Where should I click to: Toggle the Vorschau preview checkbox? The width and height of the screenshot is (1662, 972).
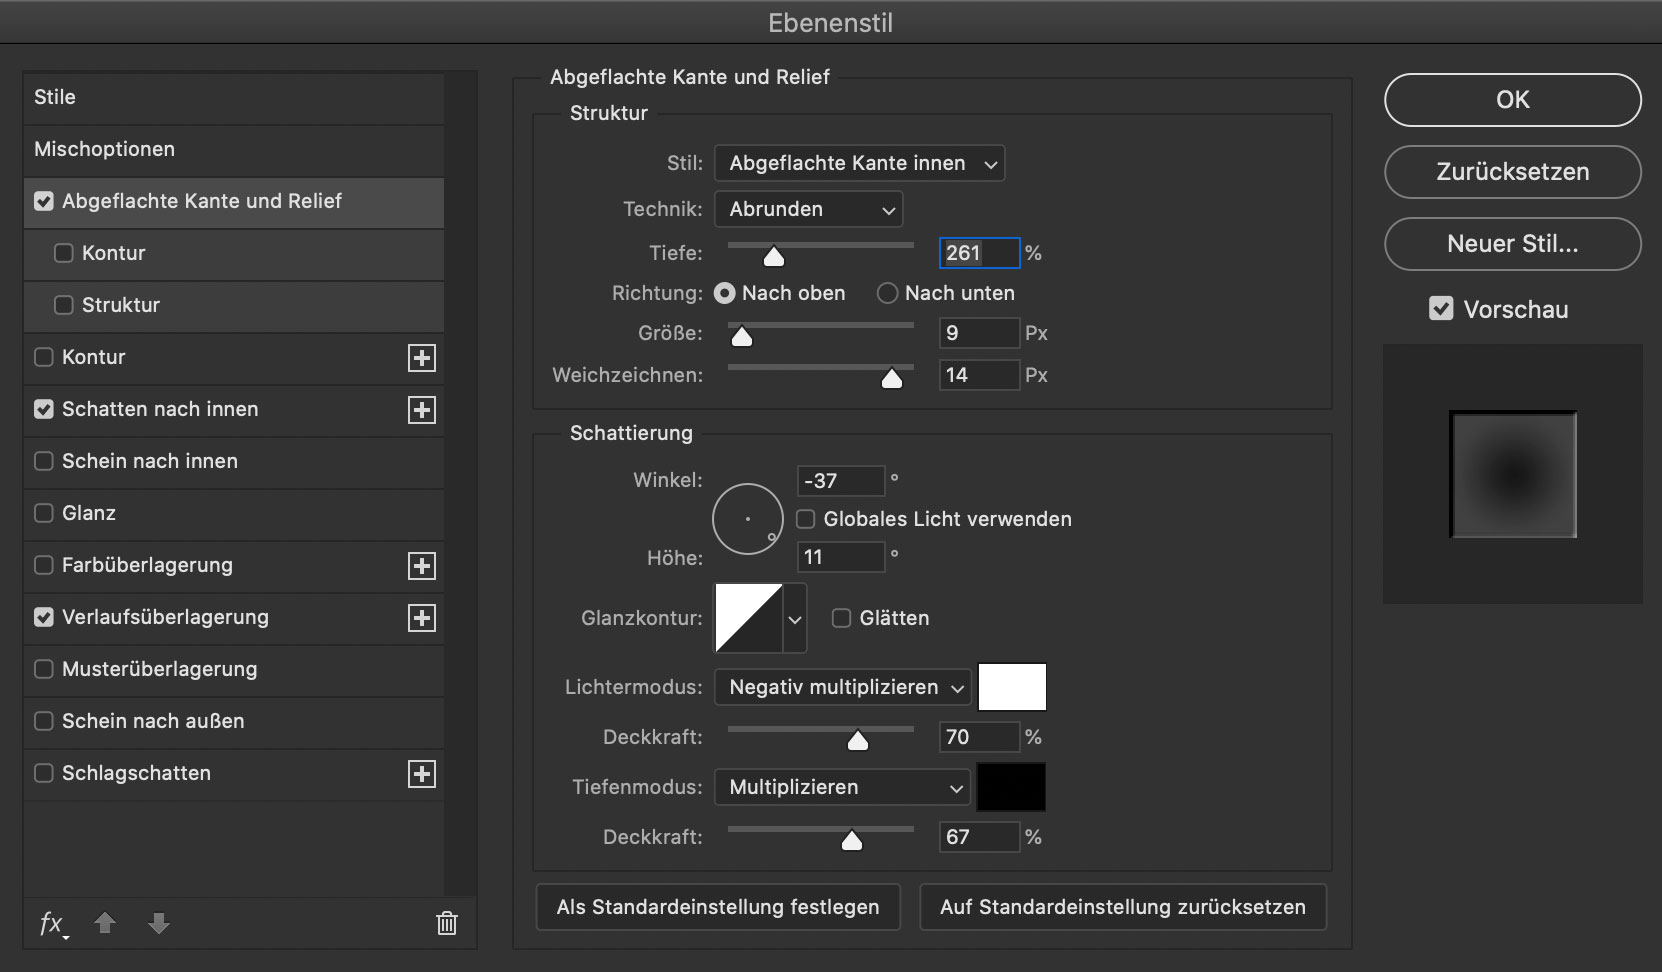(x=1441, y=309)
